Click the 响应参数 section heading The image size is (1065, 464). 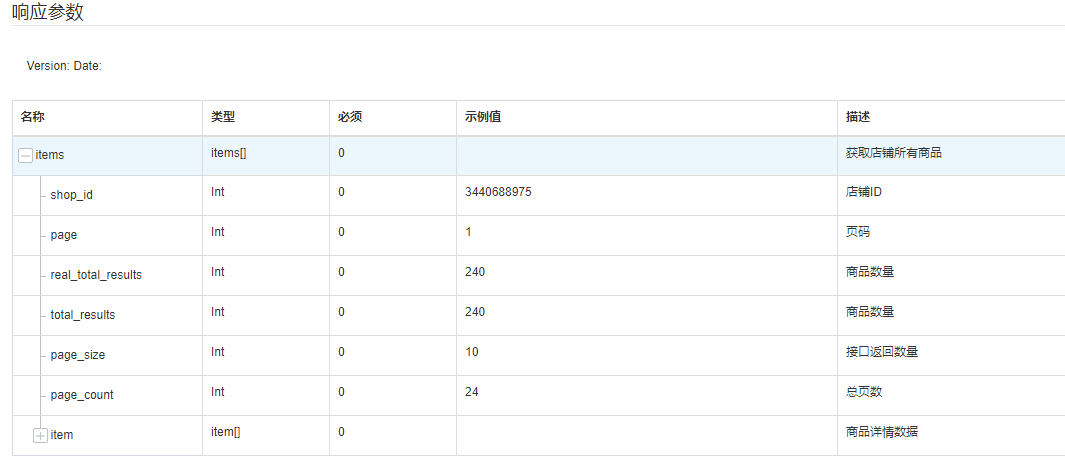pyautogui.click(x=48, y=12)
